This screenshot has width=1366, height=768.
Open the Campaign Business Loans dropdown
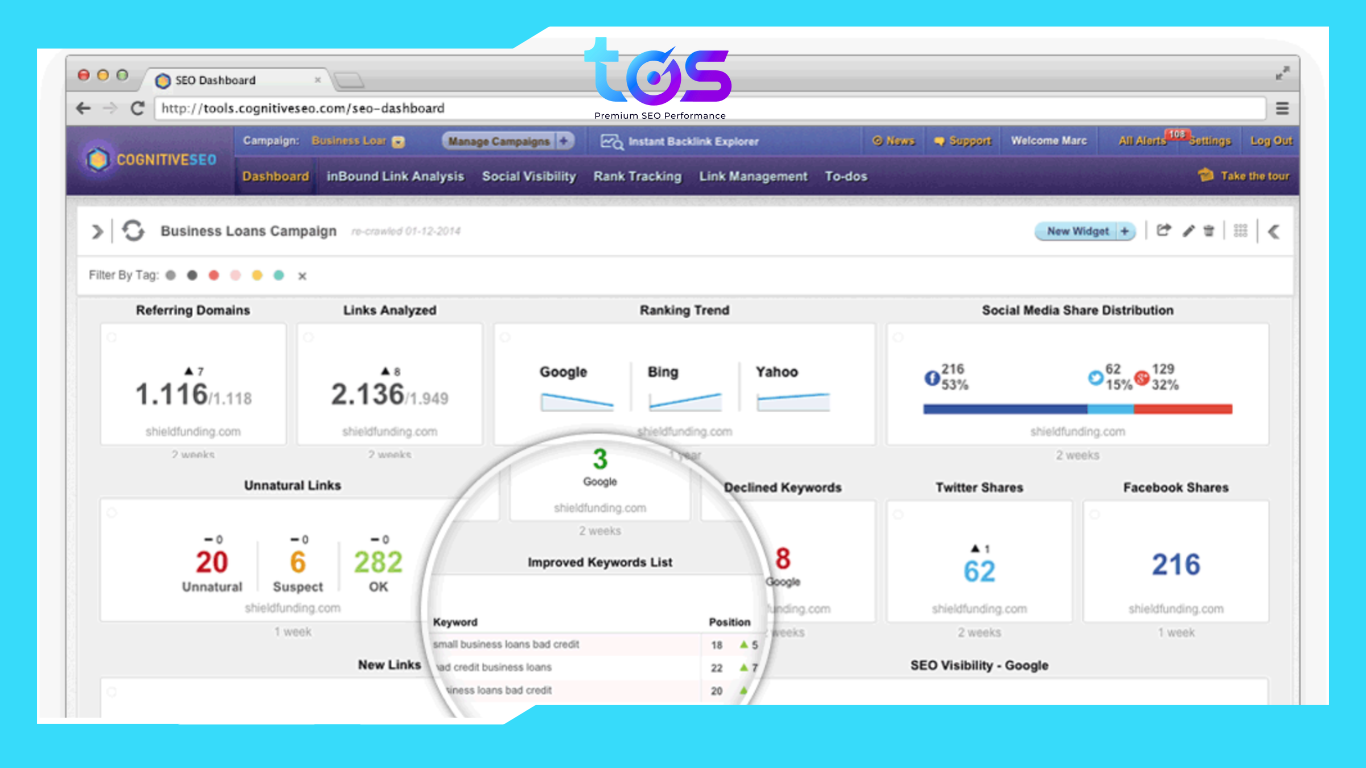click(x=398, y=142)
